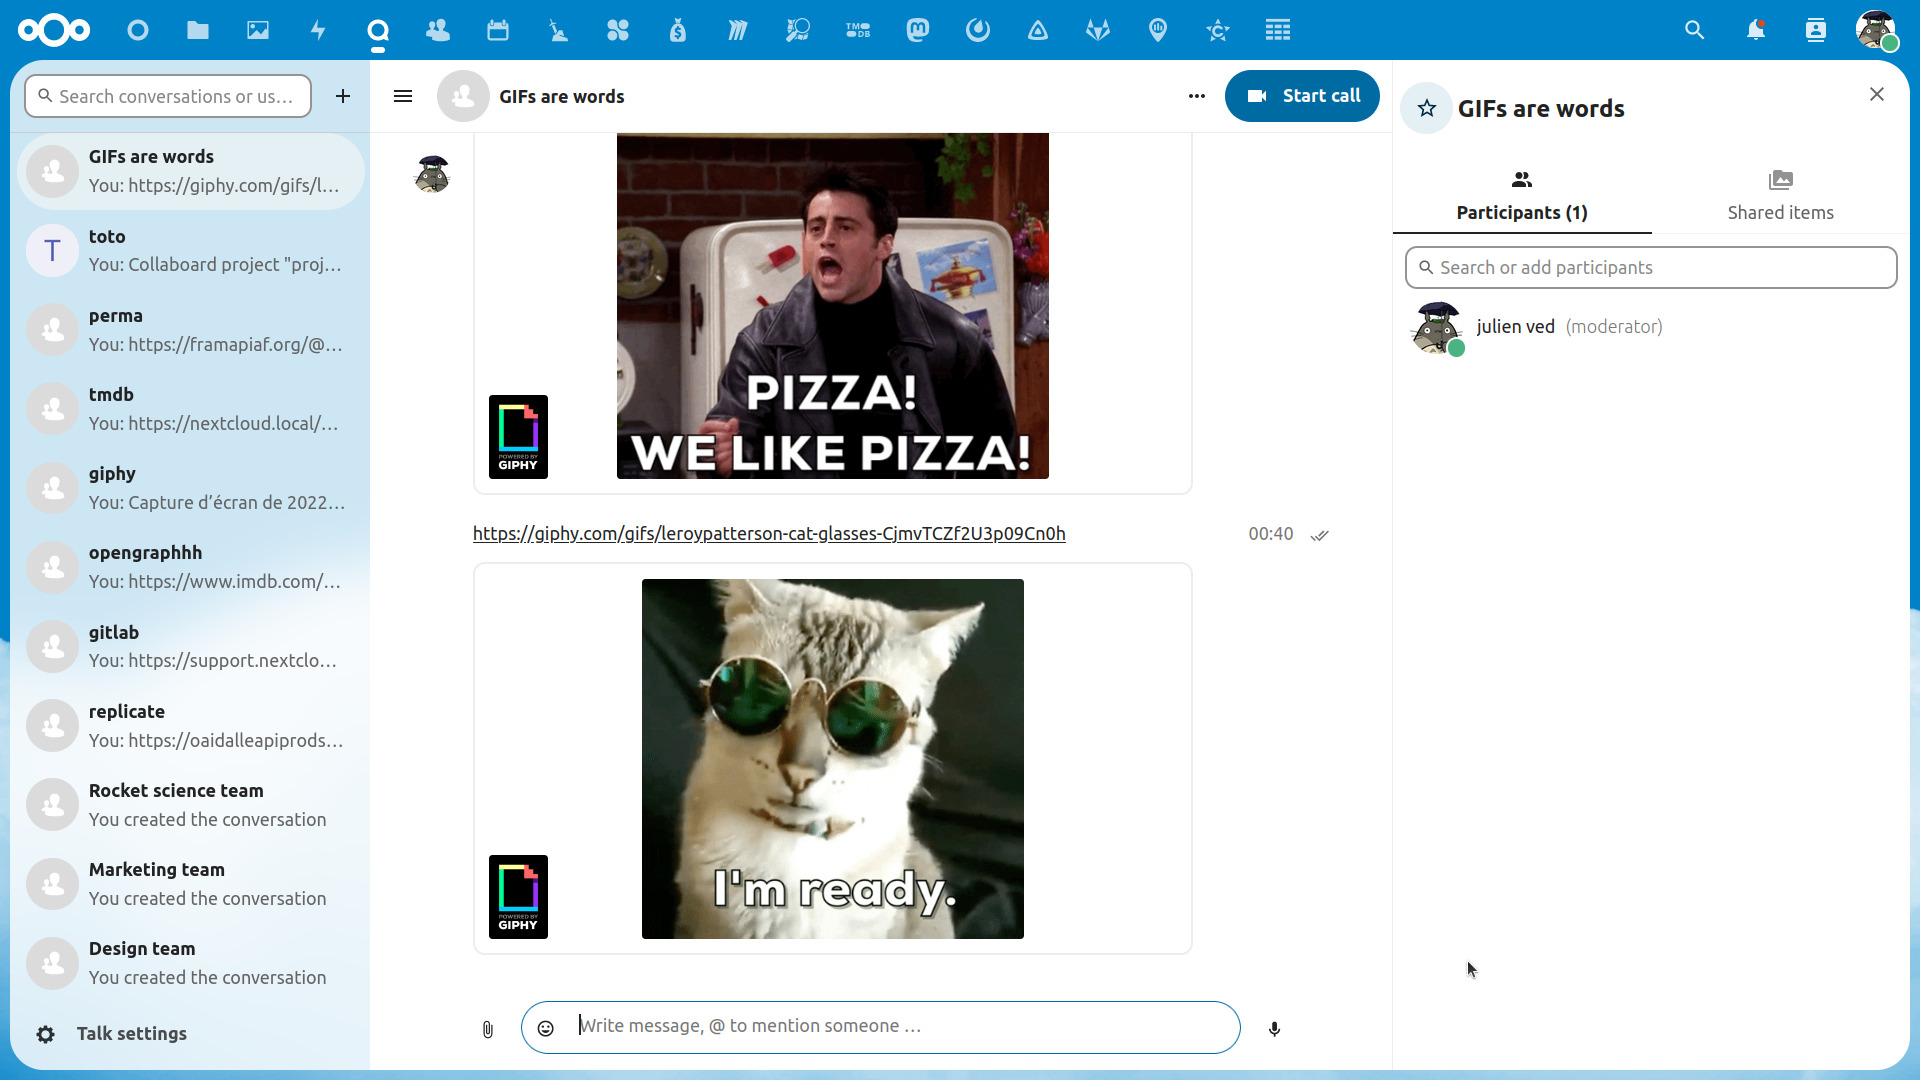1920x1080 pixels.
Task: Open the emoji picker smiley icon
Action: click(x=546, y=1028)
